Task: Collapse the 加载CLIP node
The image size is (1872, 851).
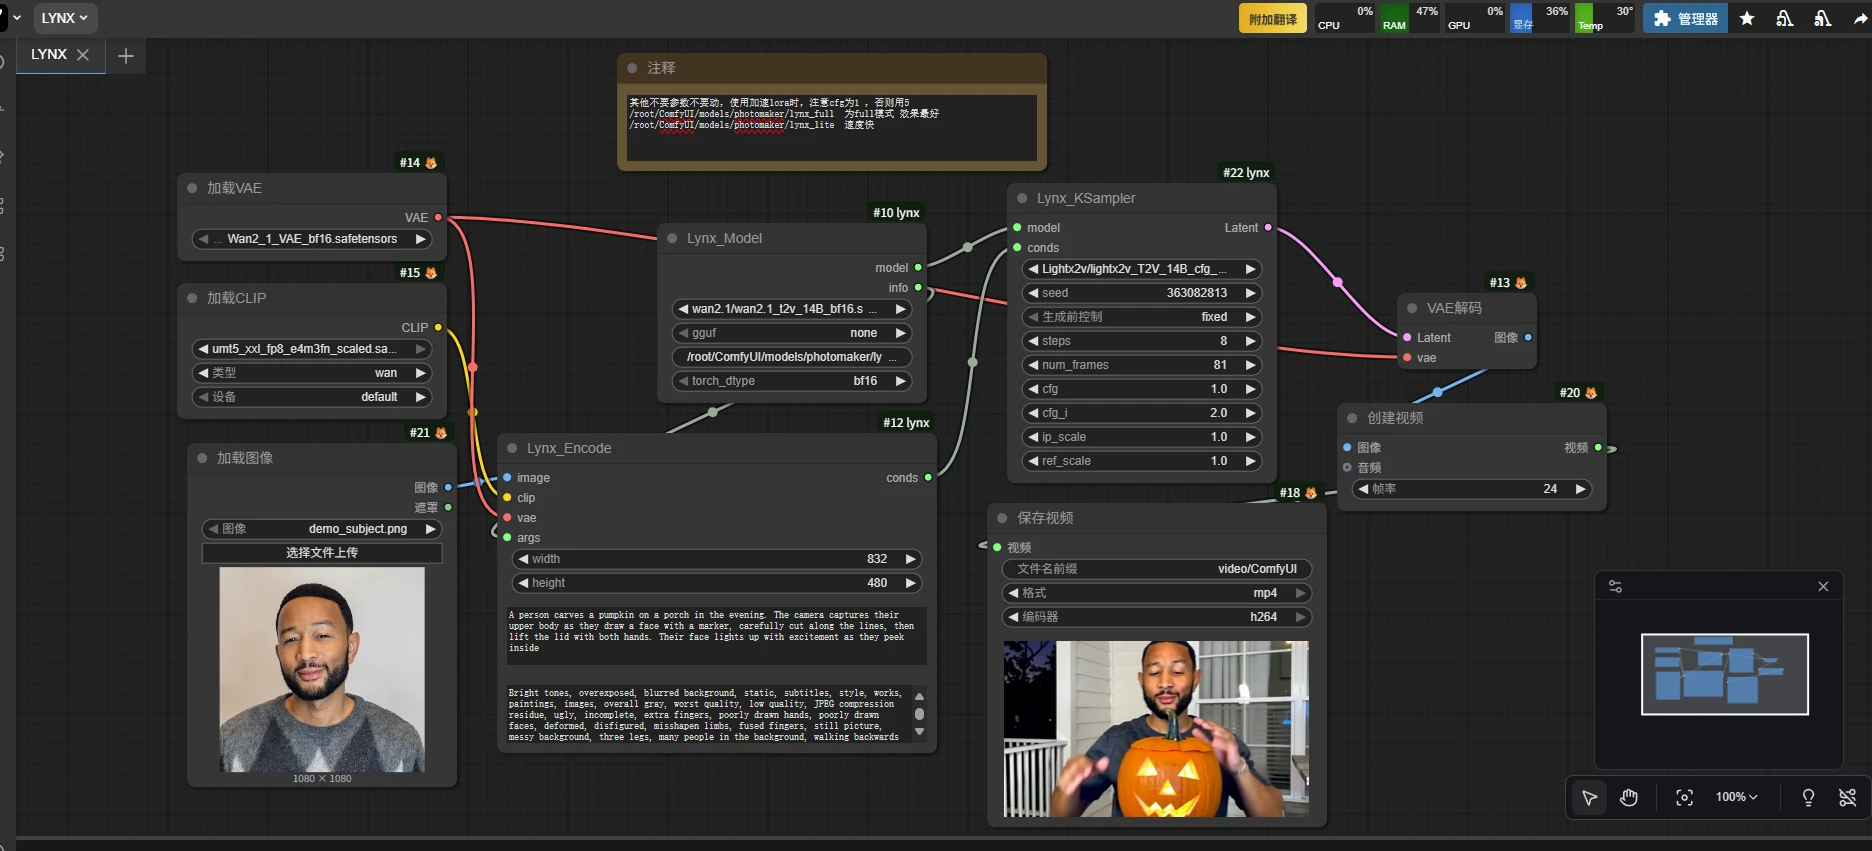Action: point(192,298)
